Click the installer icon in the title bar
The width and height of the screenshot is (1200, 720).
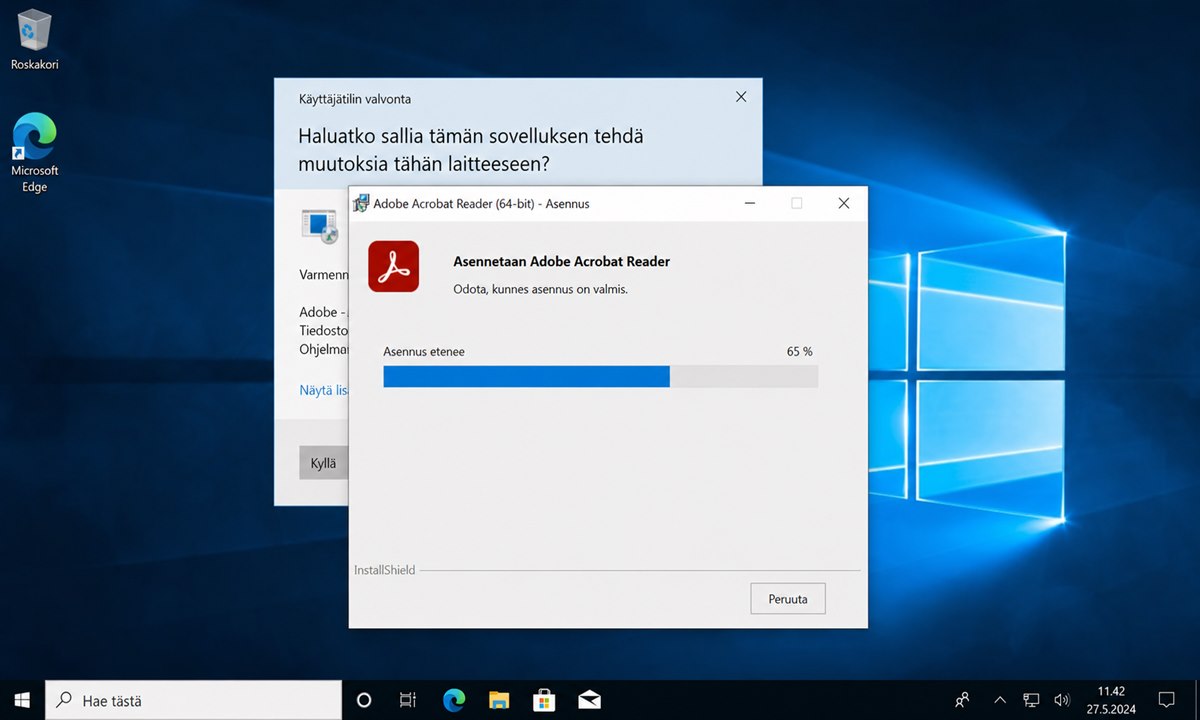click(361, 203)
